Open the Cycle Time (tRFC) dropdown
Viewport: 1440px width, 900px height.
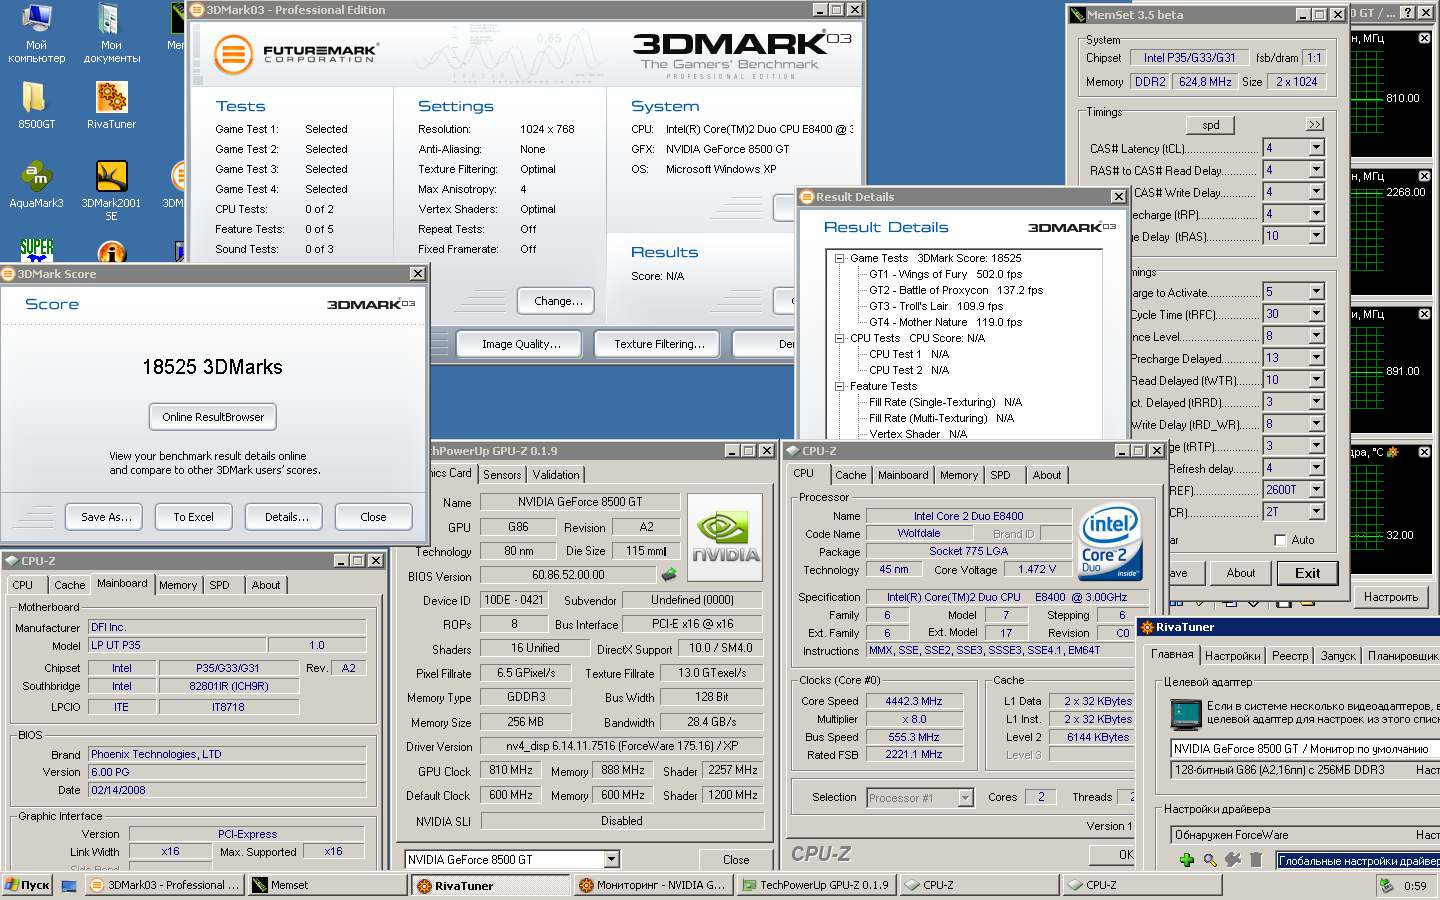tap(1316, 314)
